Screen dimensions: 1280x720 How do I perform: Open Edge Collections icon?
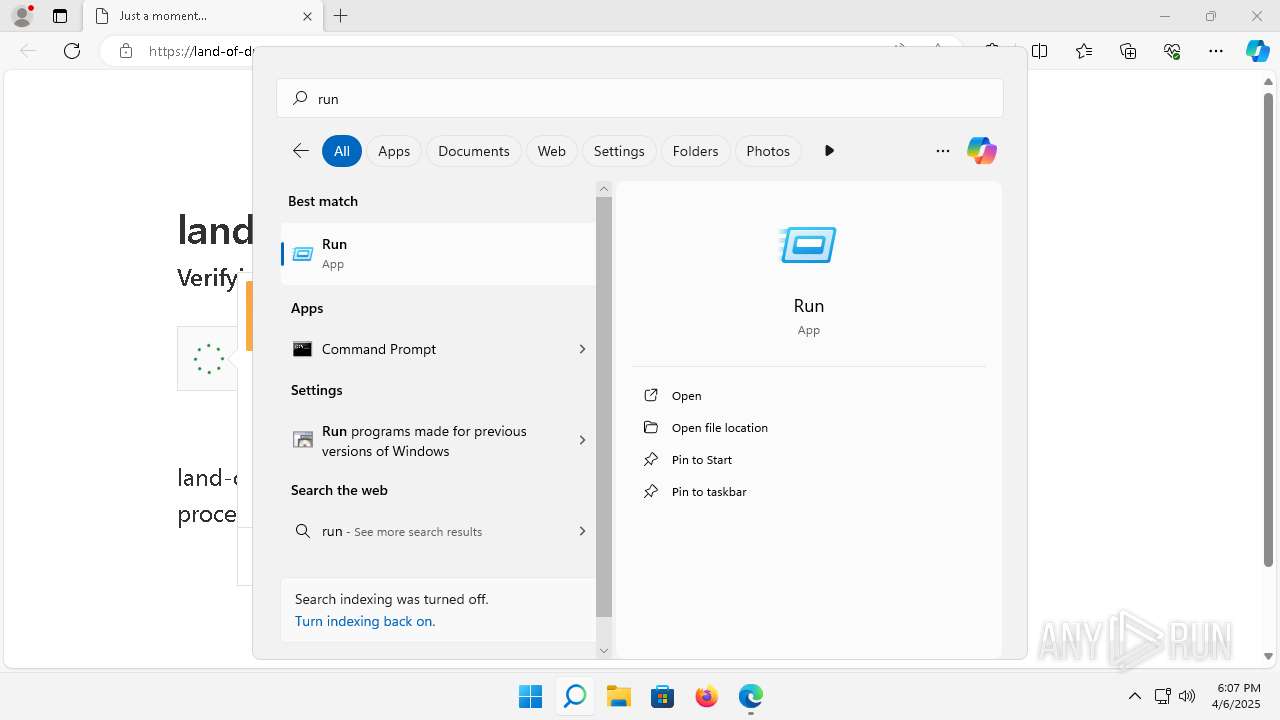point(1128,51)
